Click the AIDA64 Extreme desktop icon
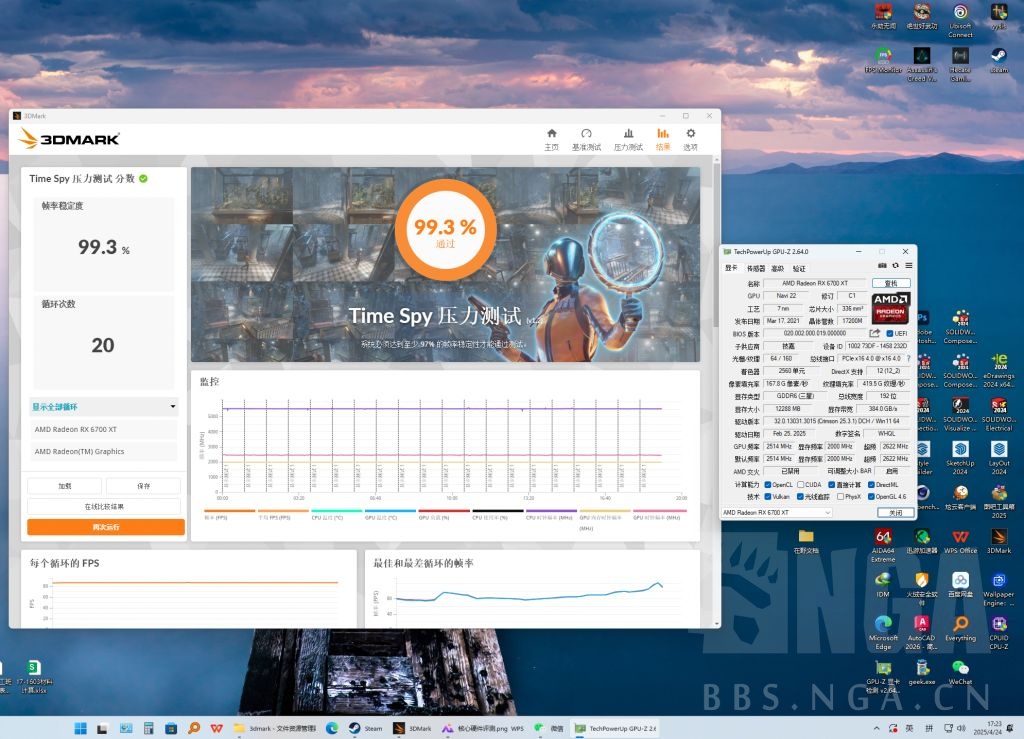The image size is (1024, 739). tap(883, 545)
